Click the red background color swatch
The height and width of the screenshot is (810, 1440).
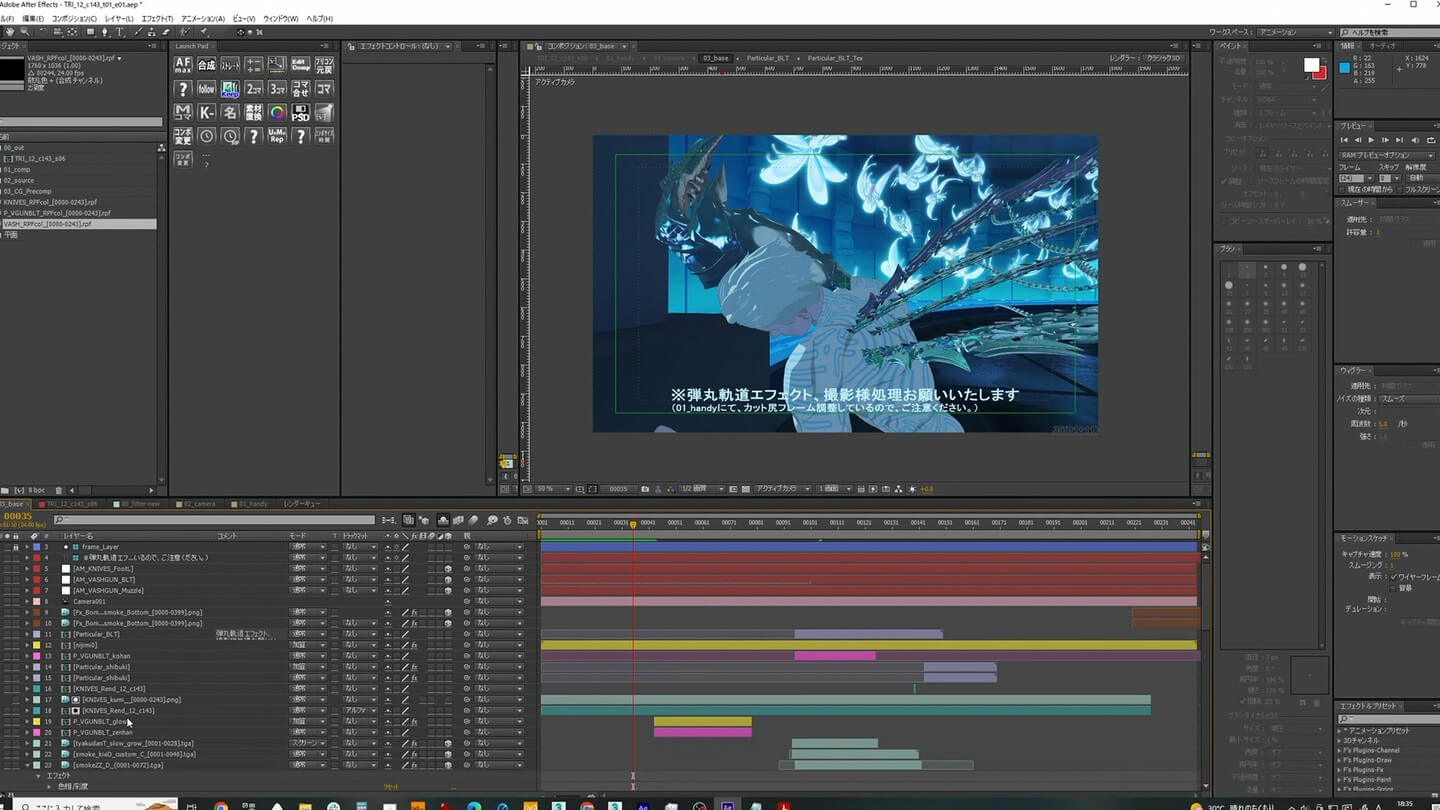point(1323,76)
